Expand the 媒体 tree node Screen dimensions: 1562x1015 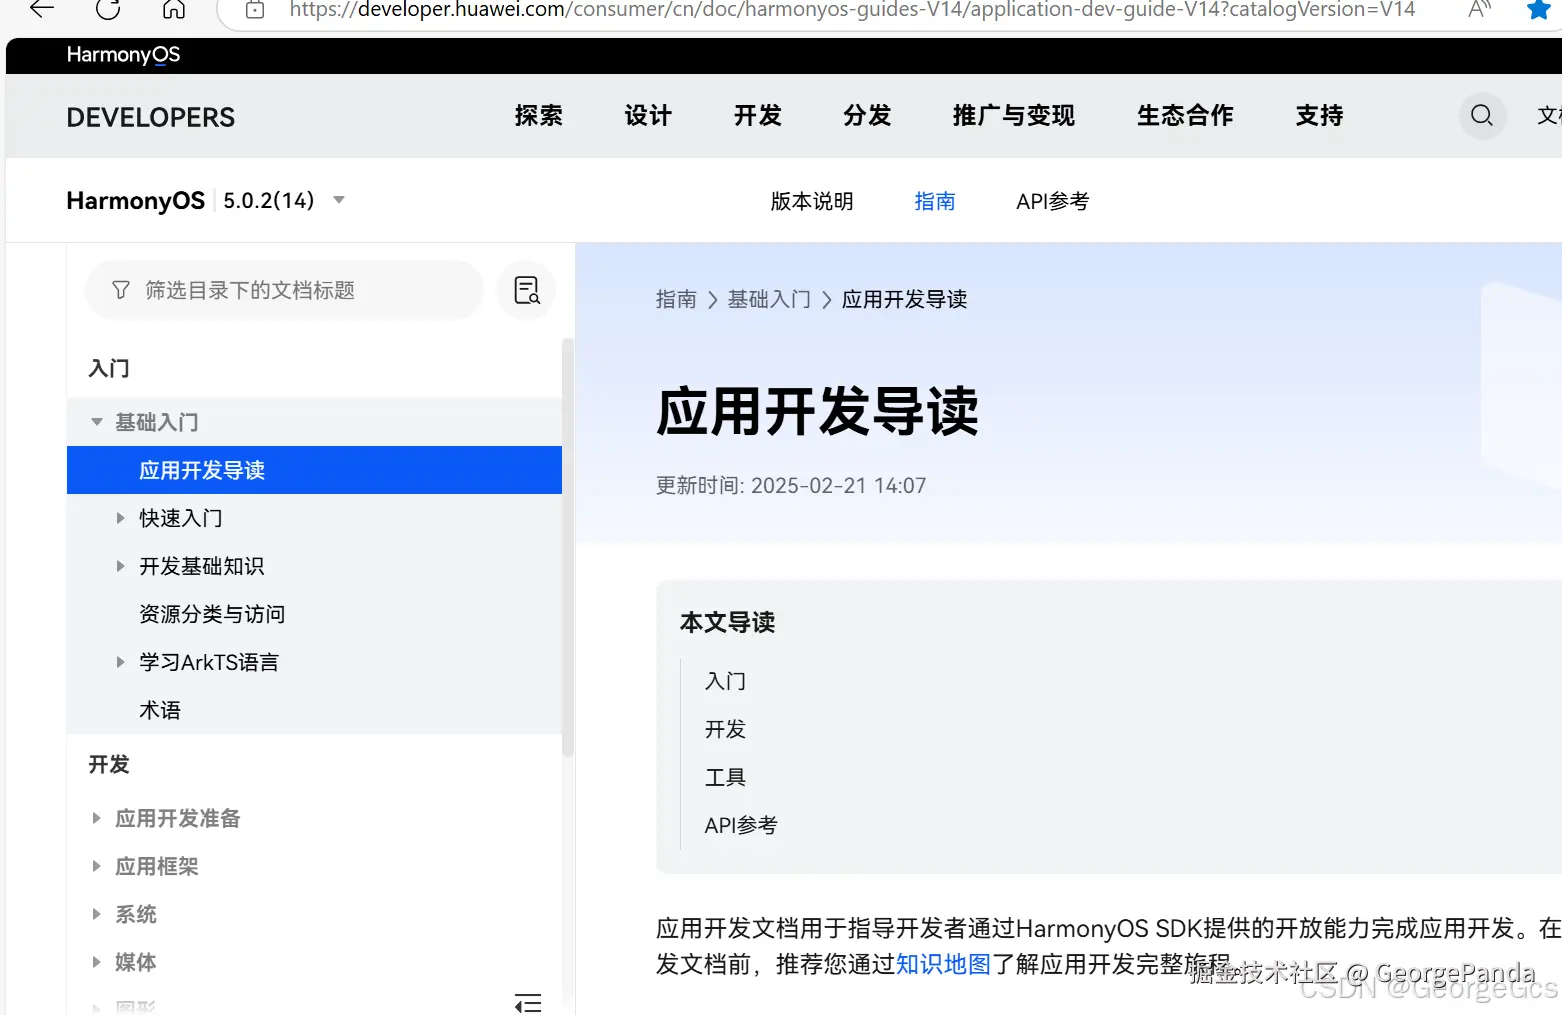(x=96, y=962)
